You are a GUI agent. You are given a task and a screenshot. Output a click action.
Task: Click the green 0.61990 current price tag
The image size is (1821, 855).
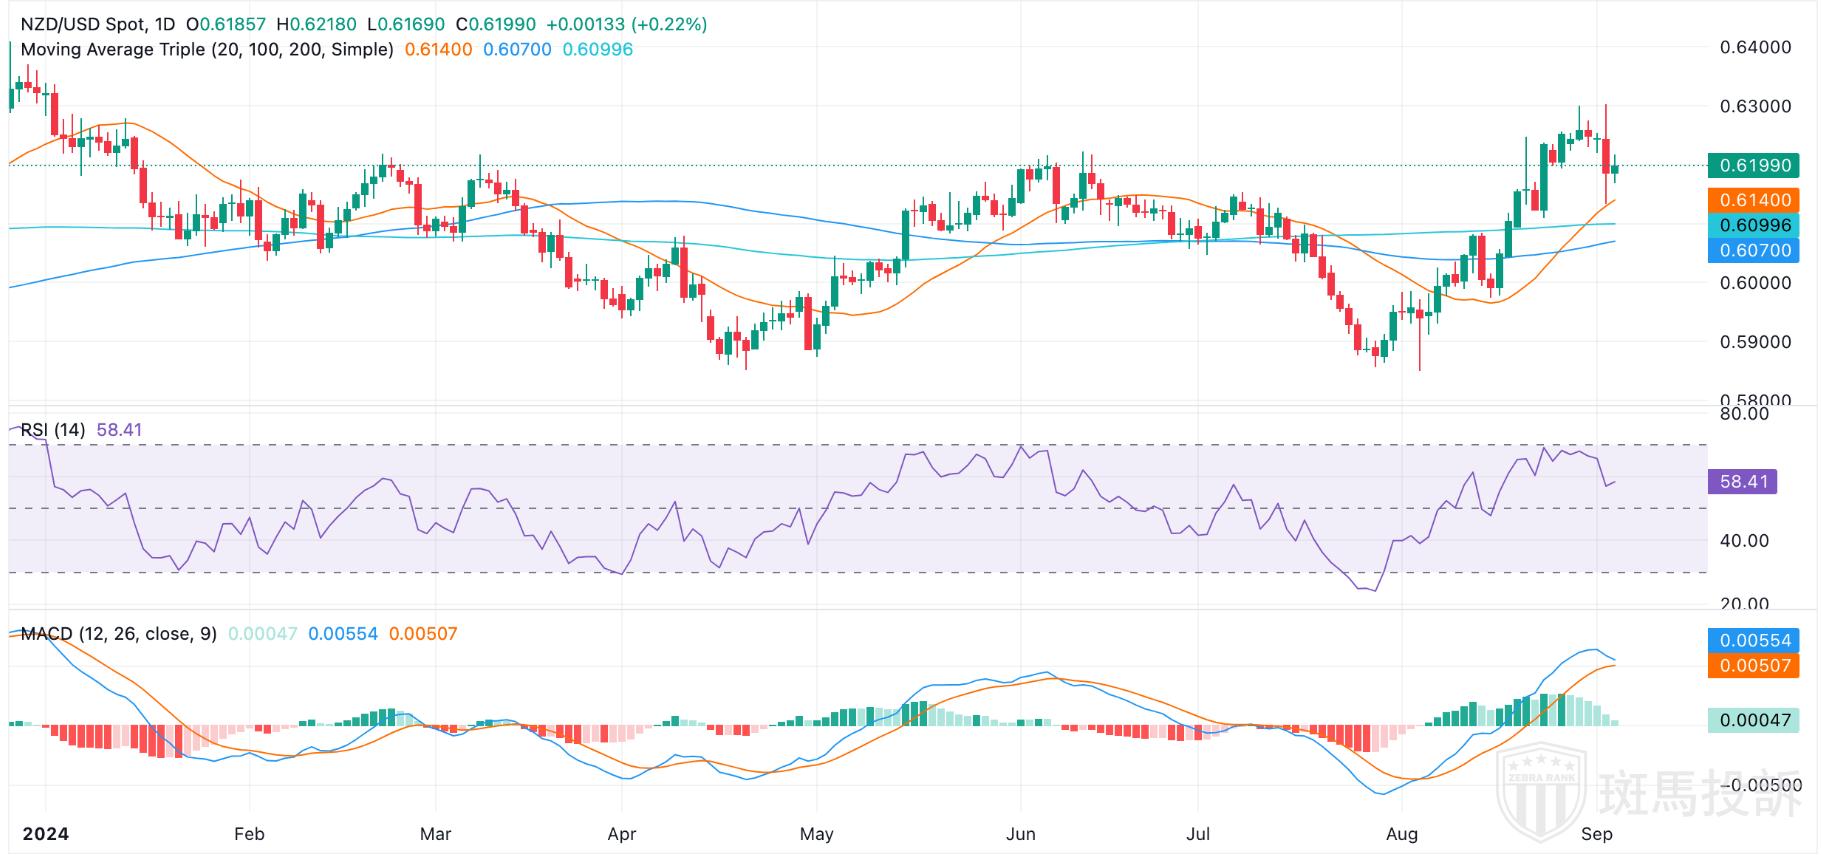point(1754,165)
